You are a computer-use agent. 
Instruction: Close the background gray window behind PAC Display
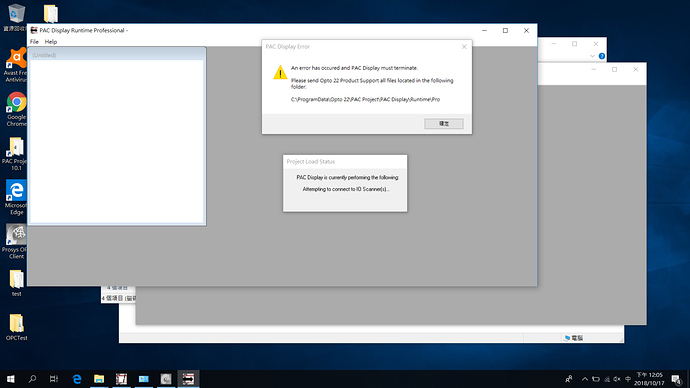pos(635,70)
